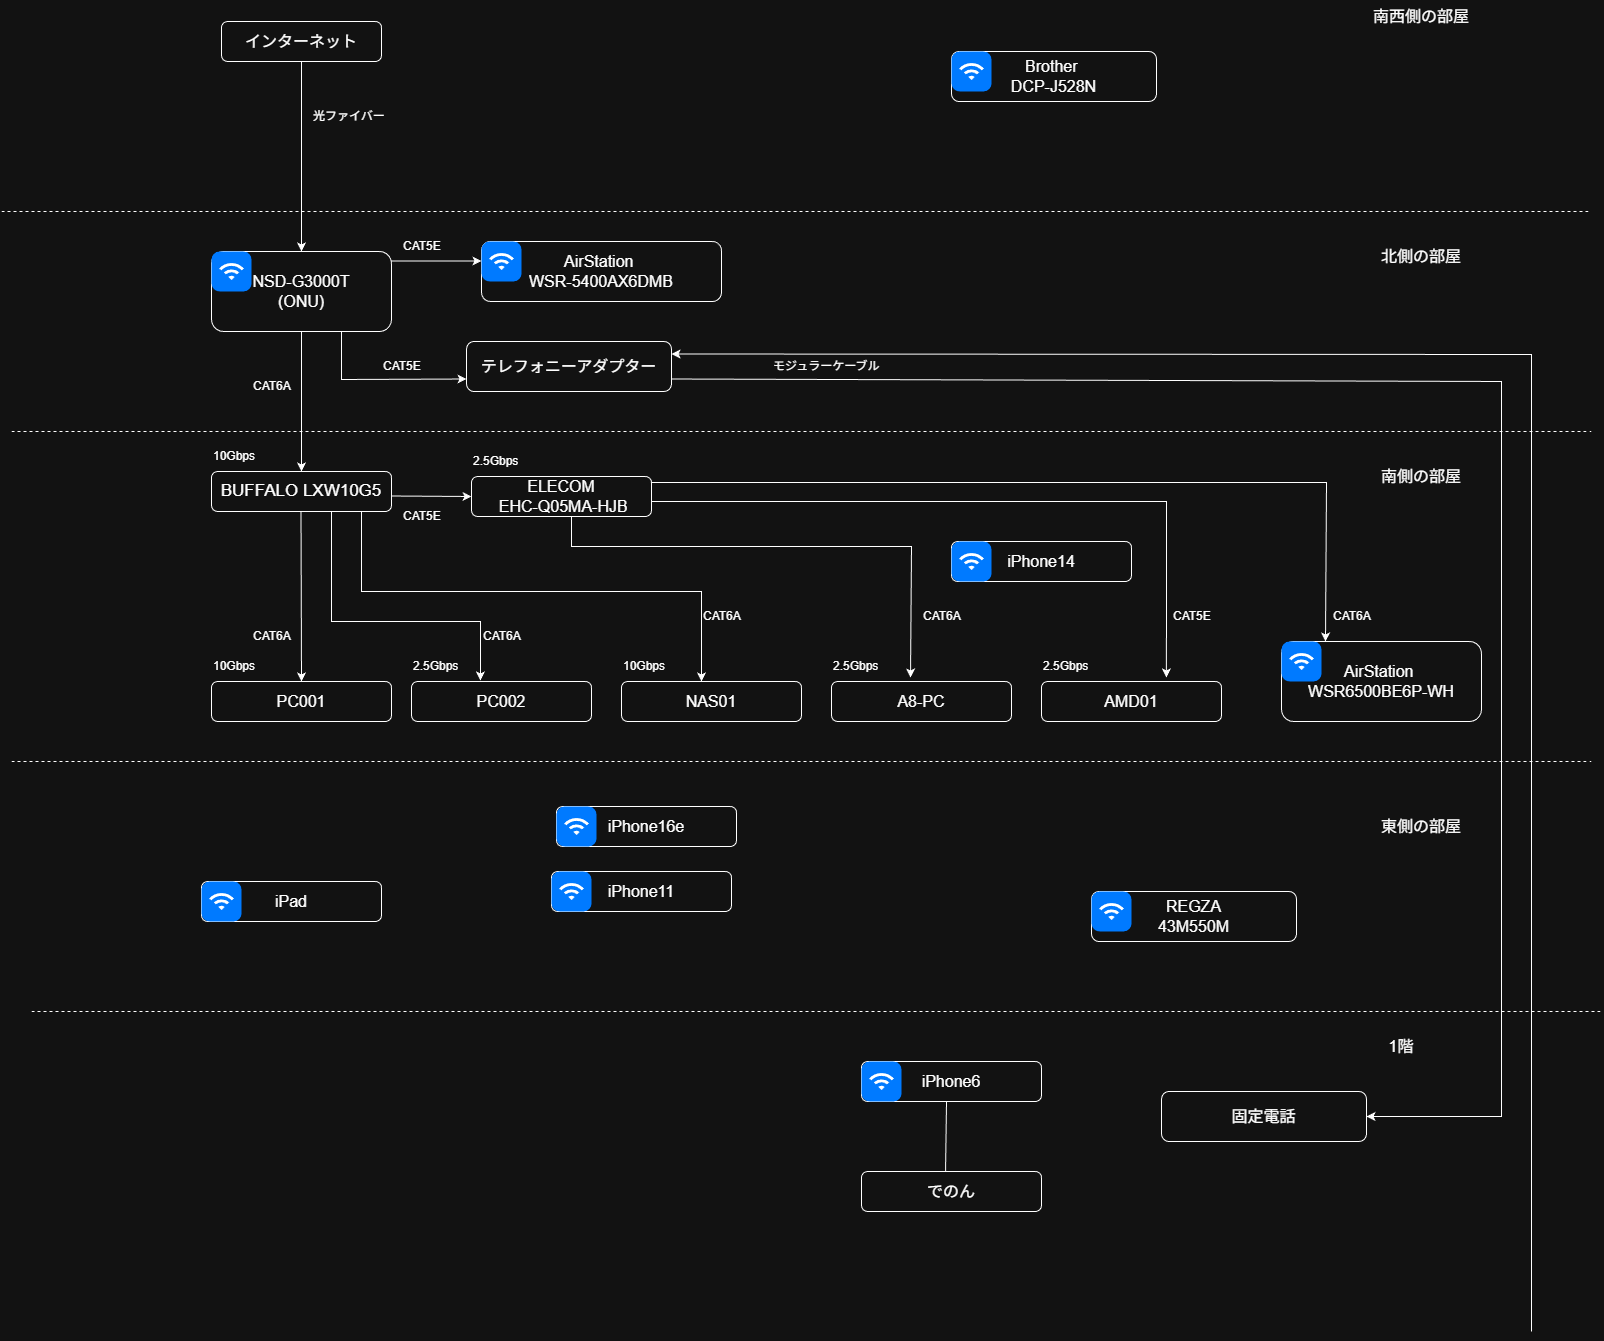
Task: Select the でのん node
Action: click(951, 1191)
